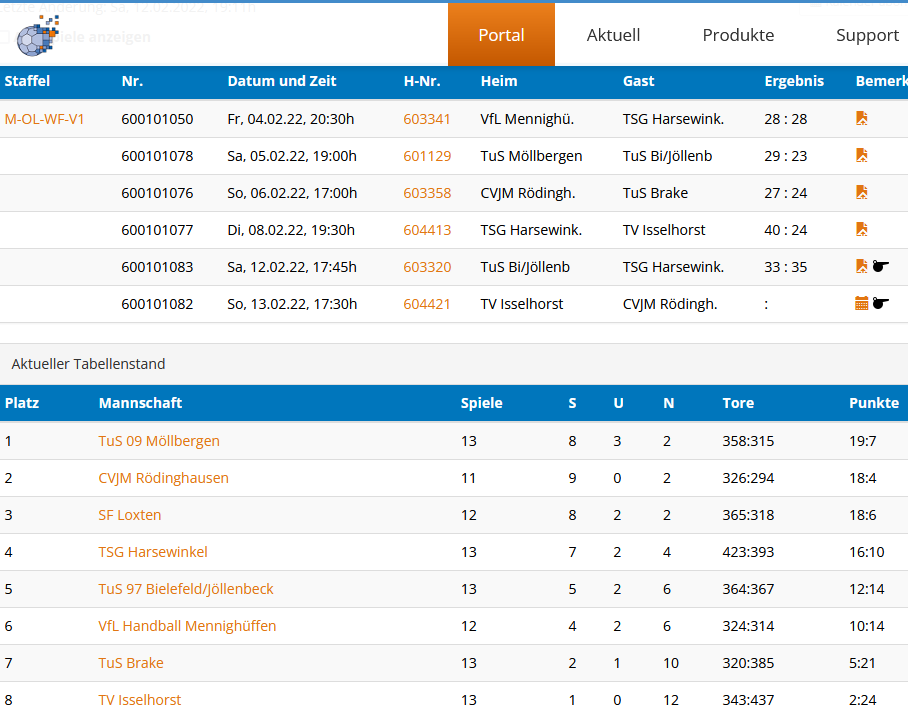Click the handball logo icon

point(37,36)
